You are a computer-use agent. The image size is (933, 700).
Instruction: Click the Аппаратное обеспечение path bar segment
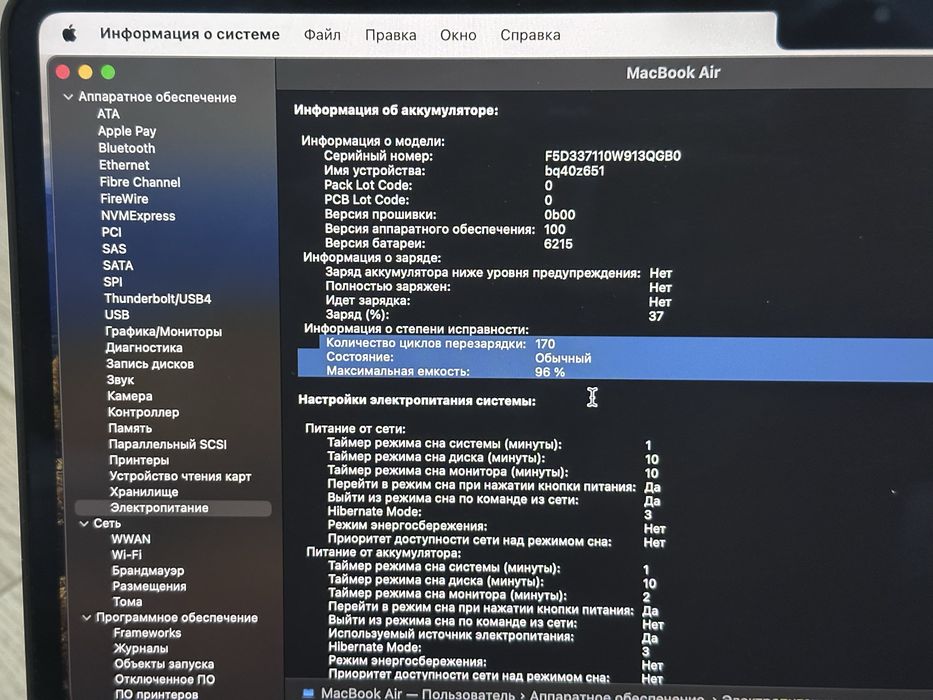pos(616,695)
